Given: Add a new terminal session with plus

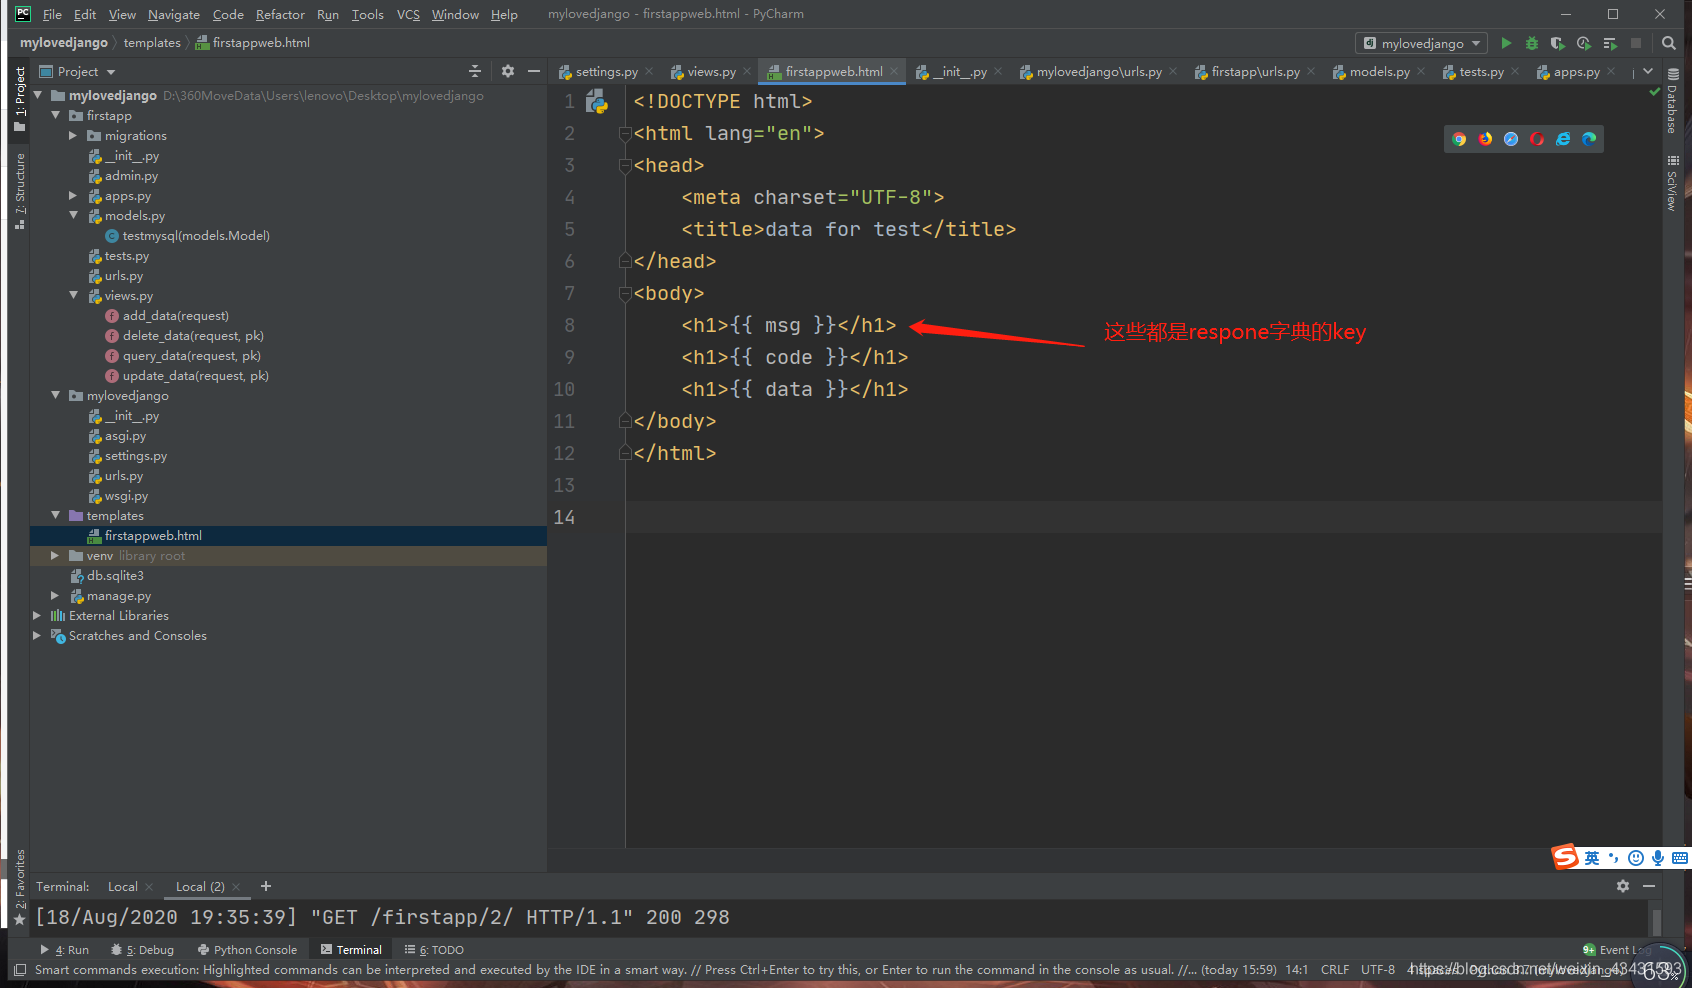Looking at the screenshot, I should 266,886.
